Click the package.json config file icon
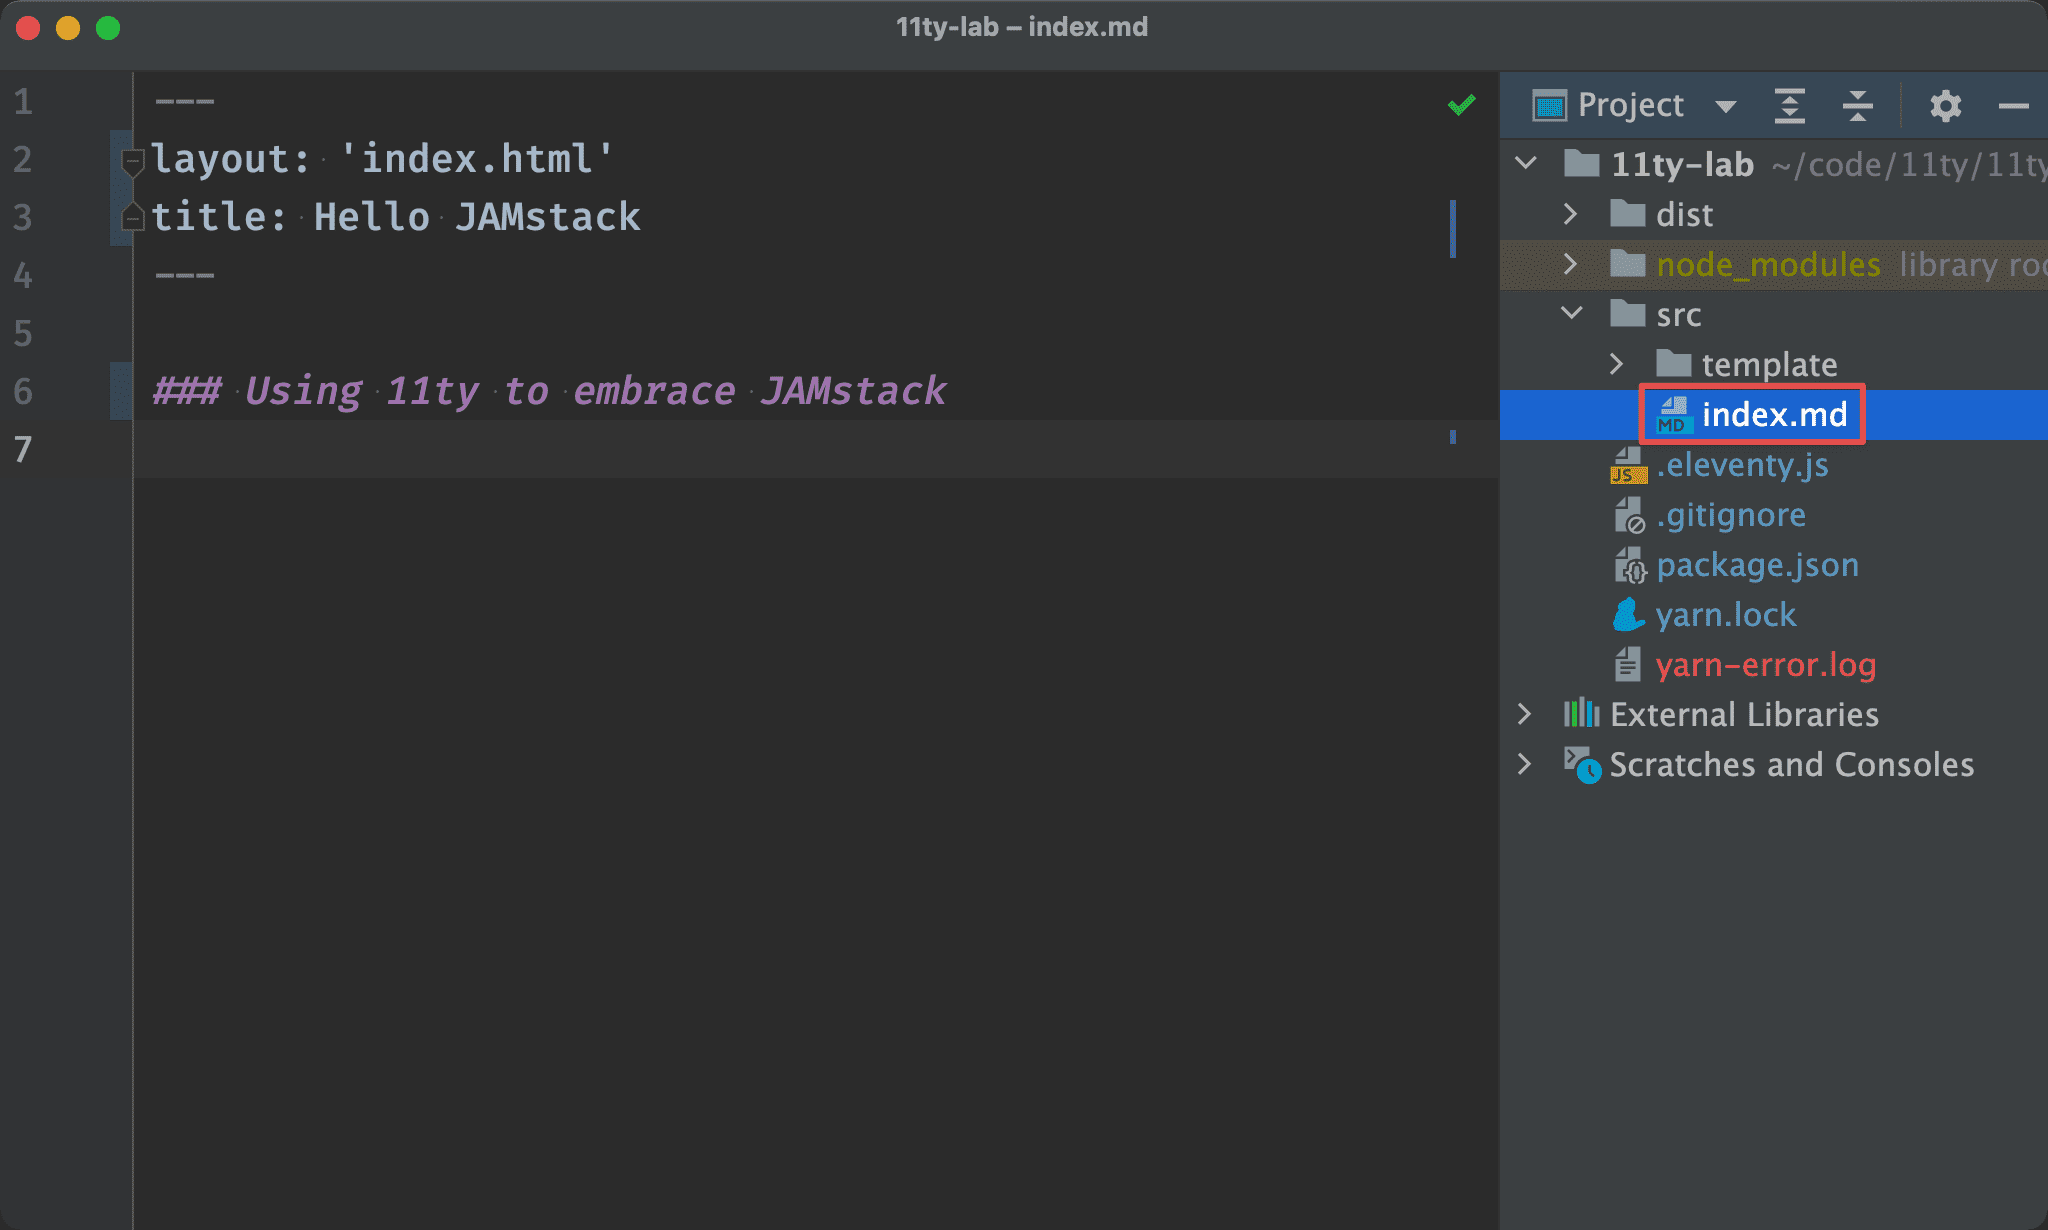2048x1230 pixels. pyautogui.click(x=1627, y=565)
